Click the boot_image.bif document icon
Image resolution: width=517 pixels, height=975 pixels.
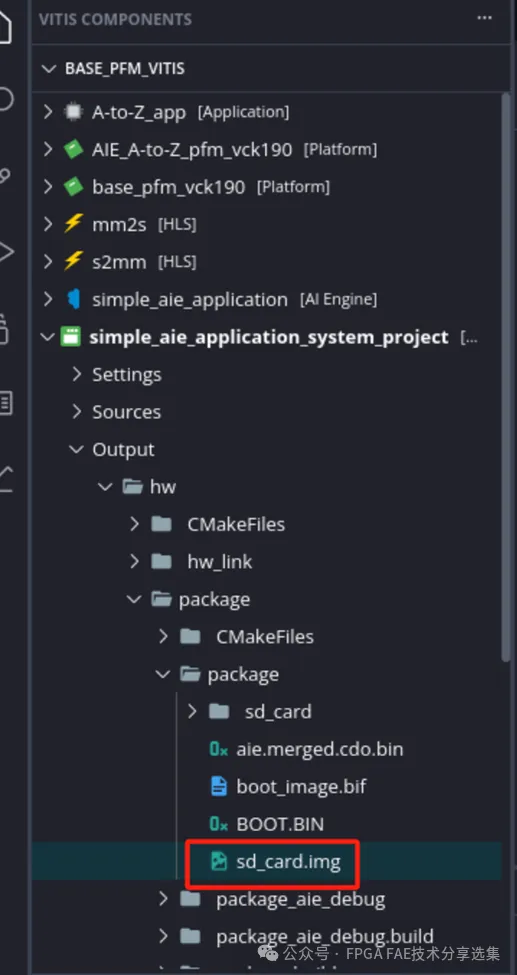pyautogui.click(x=218, y=787)
